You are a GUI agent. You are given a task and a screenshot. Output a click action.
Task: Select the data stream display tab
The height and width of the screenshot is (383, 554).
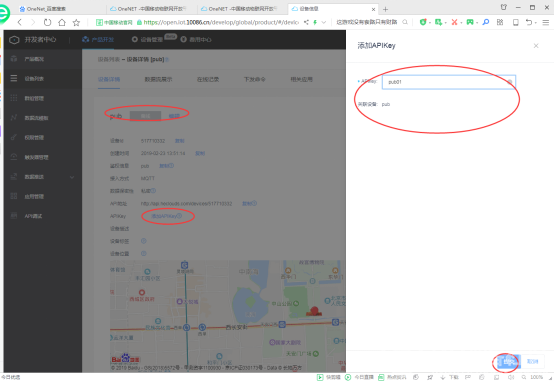158,79
